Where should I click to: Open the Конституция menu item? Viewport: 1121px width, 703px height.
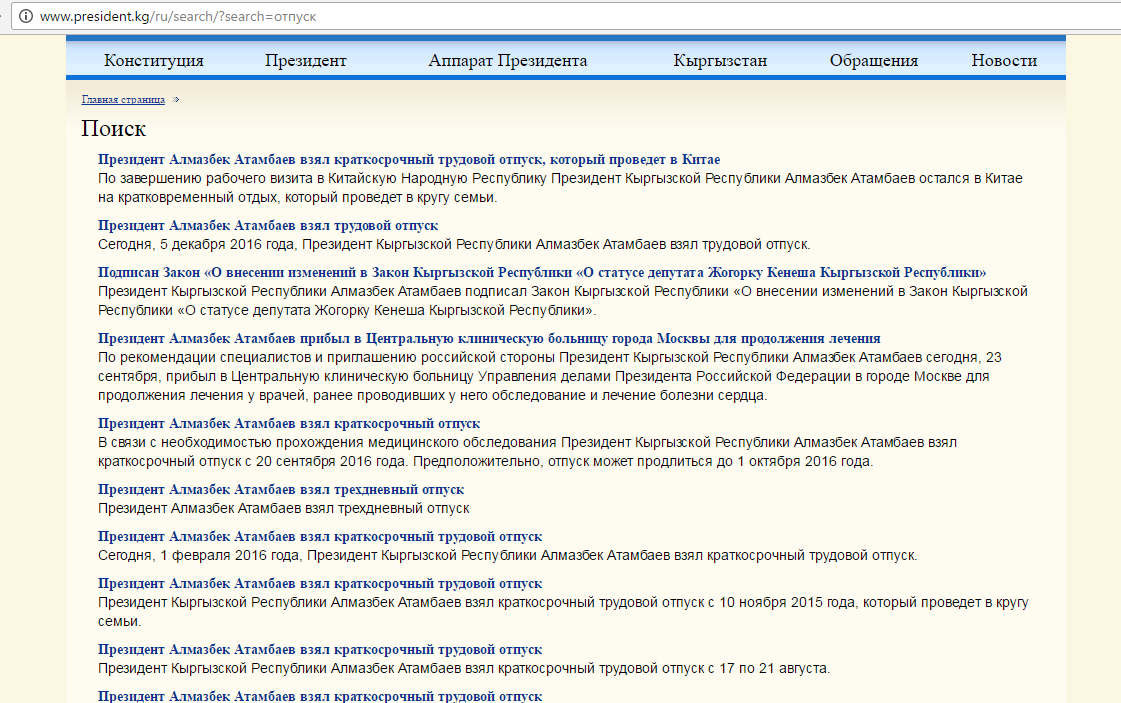click(x=153, y=60)
